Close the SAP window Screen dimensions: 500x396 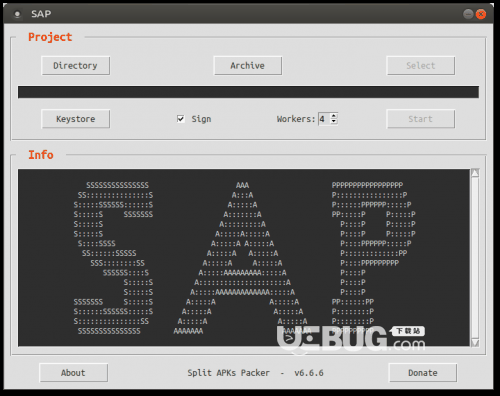click(481, 14)
